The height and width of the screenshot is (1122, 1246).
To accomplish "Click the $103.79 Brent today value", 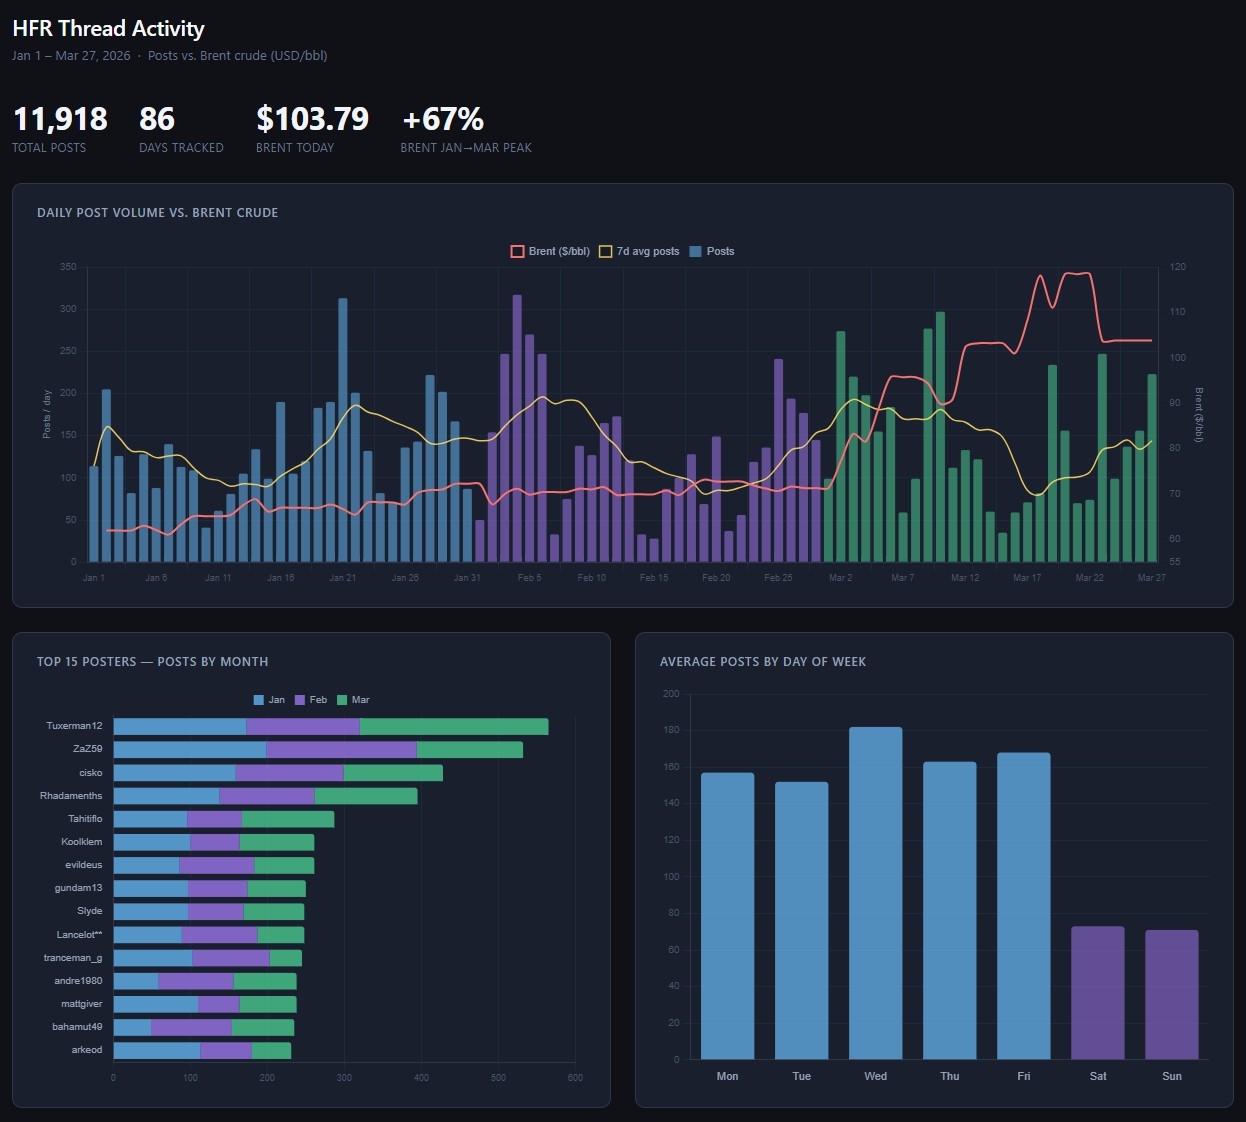I will (x=312, y=120).
